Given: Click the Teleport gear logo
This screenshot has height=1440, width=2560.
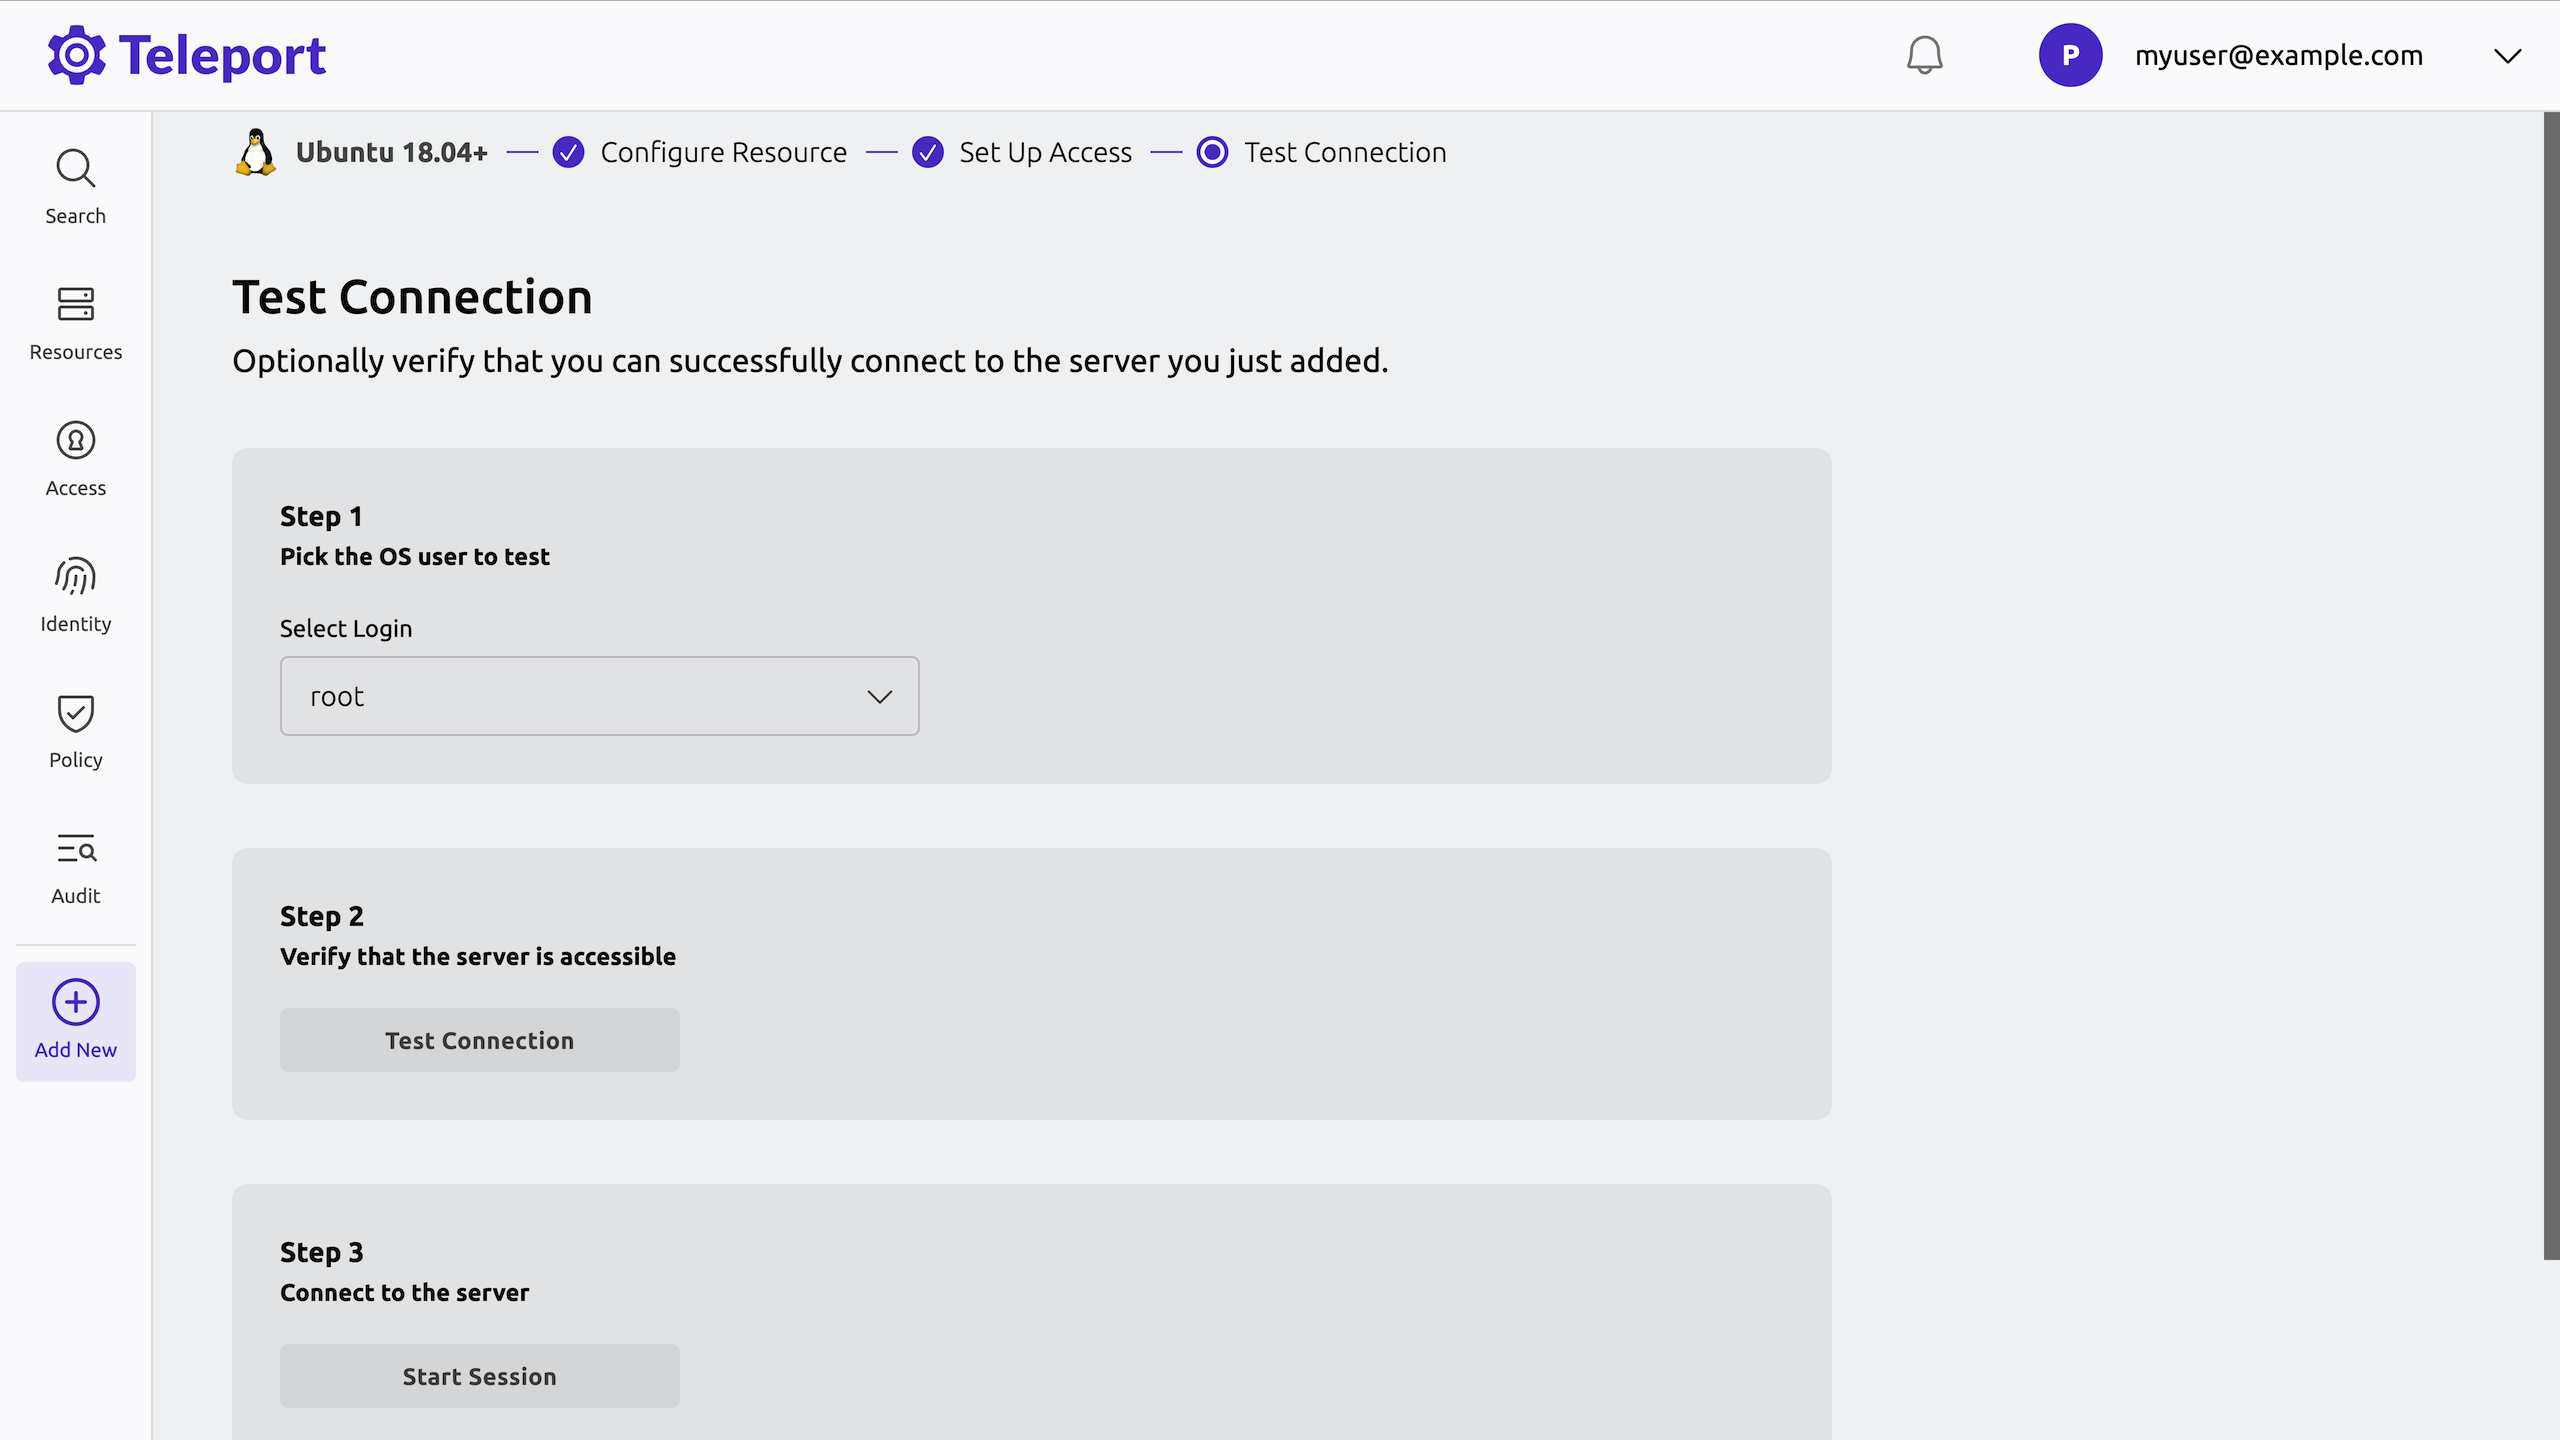Looking at the screenshot, I should (x=76, y=55).
